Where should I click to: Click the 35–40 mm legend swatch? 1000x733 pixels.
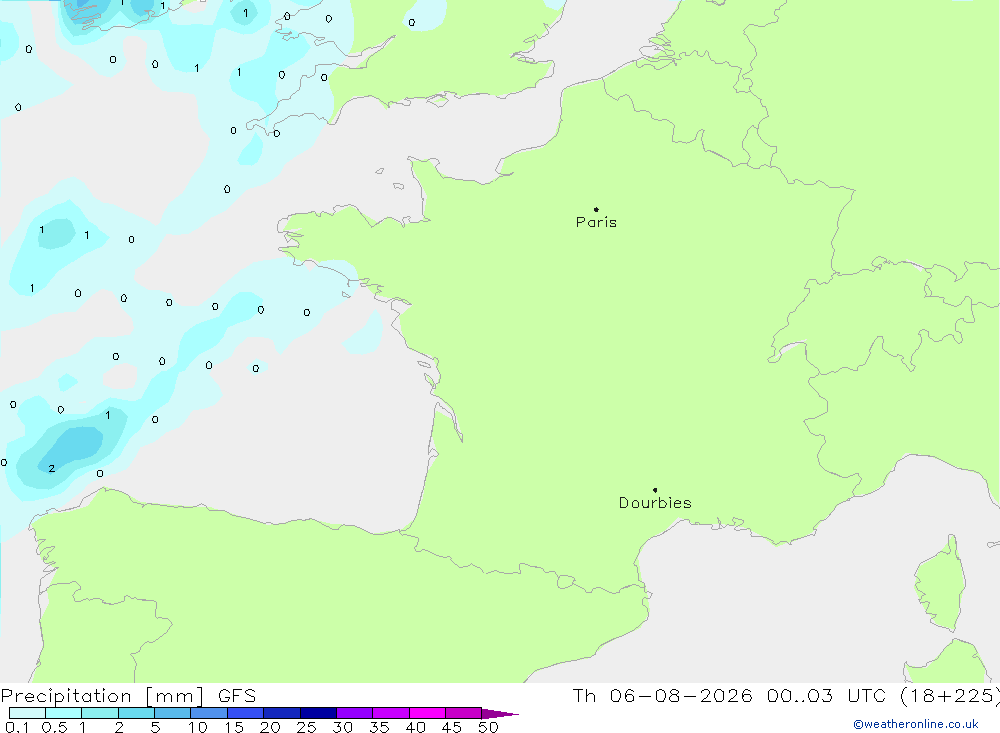[390, 713]
